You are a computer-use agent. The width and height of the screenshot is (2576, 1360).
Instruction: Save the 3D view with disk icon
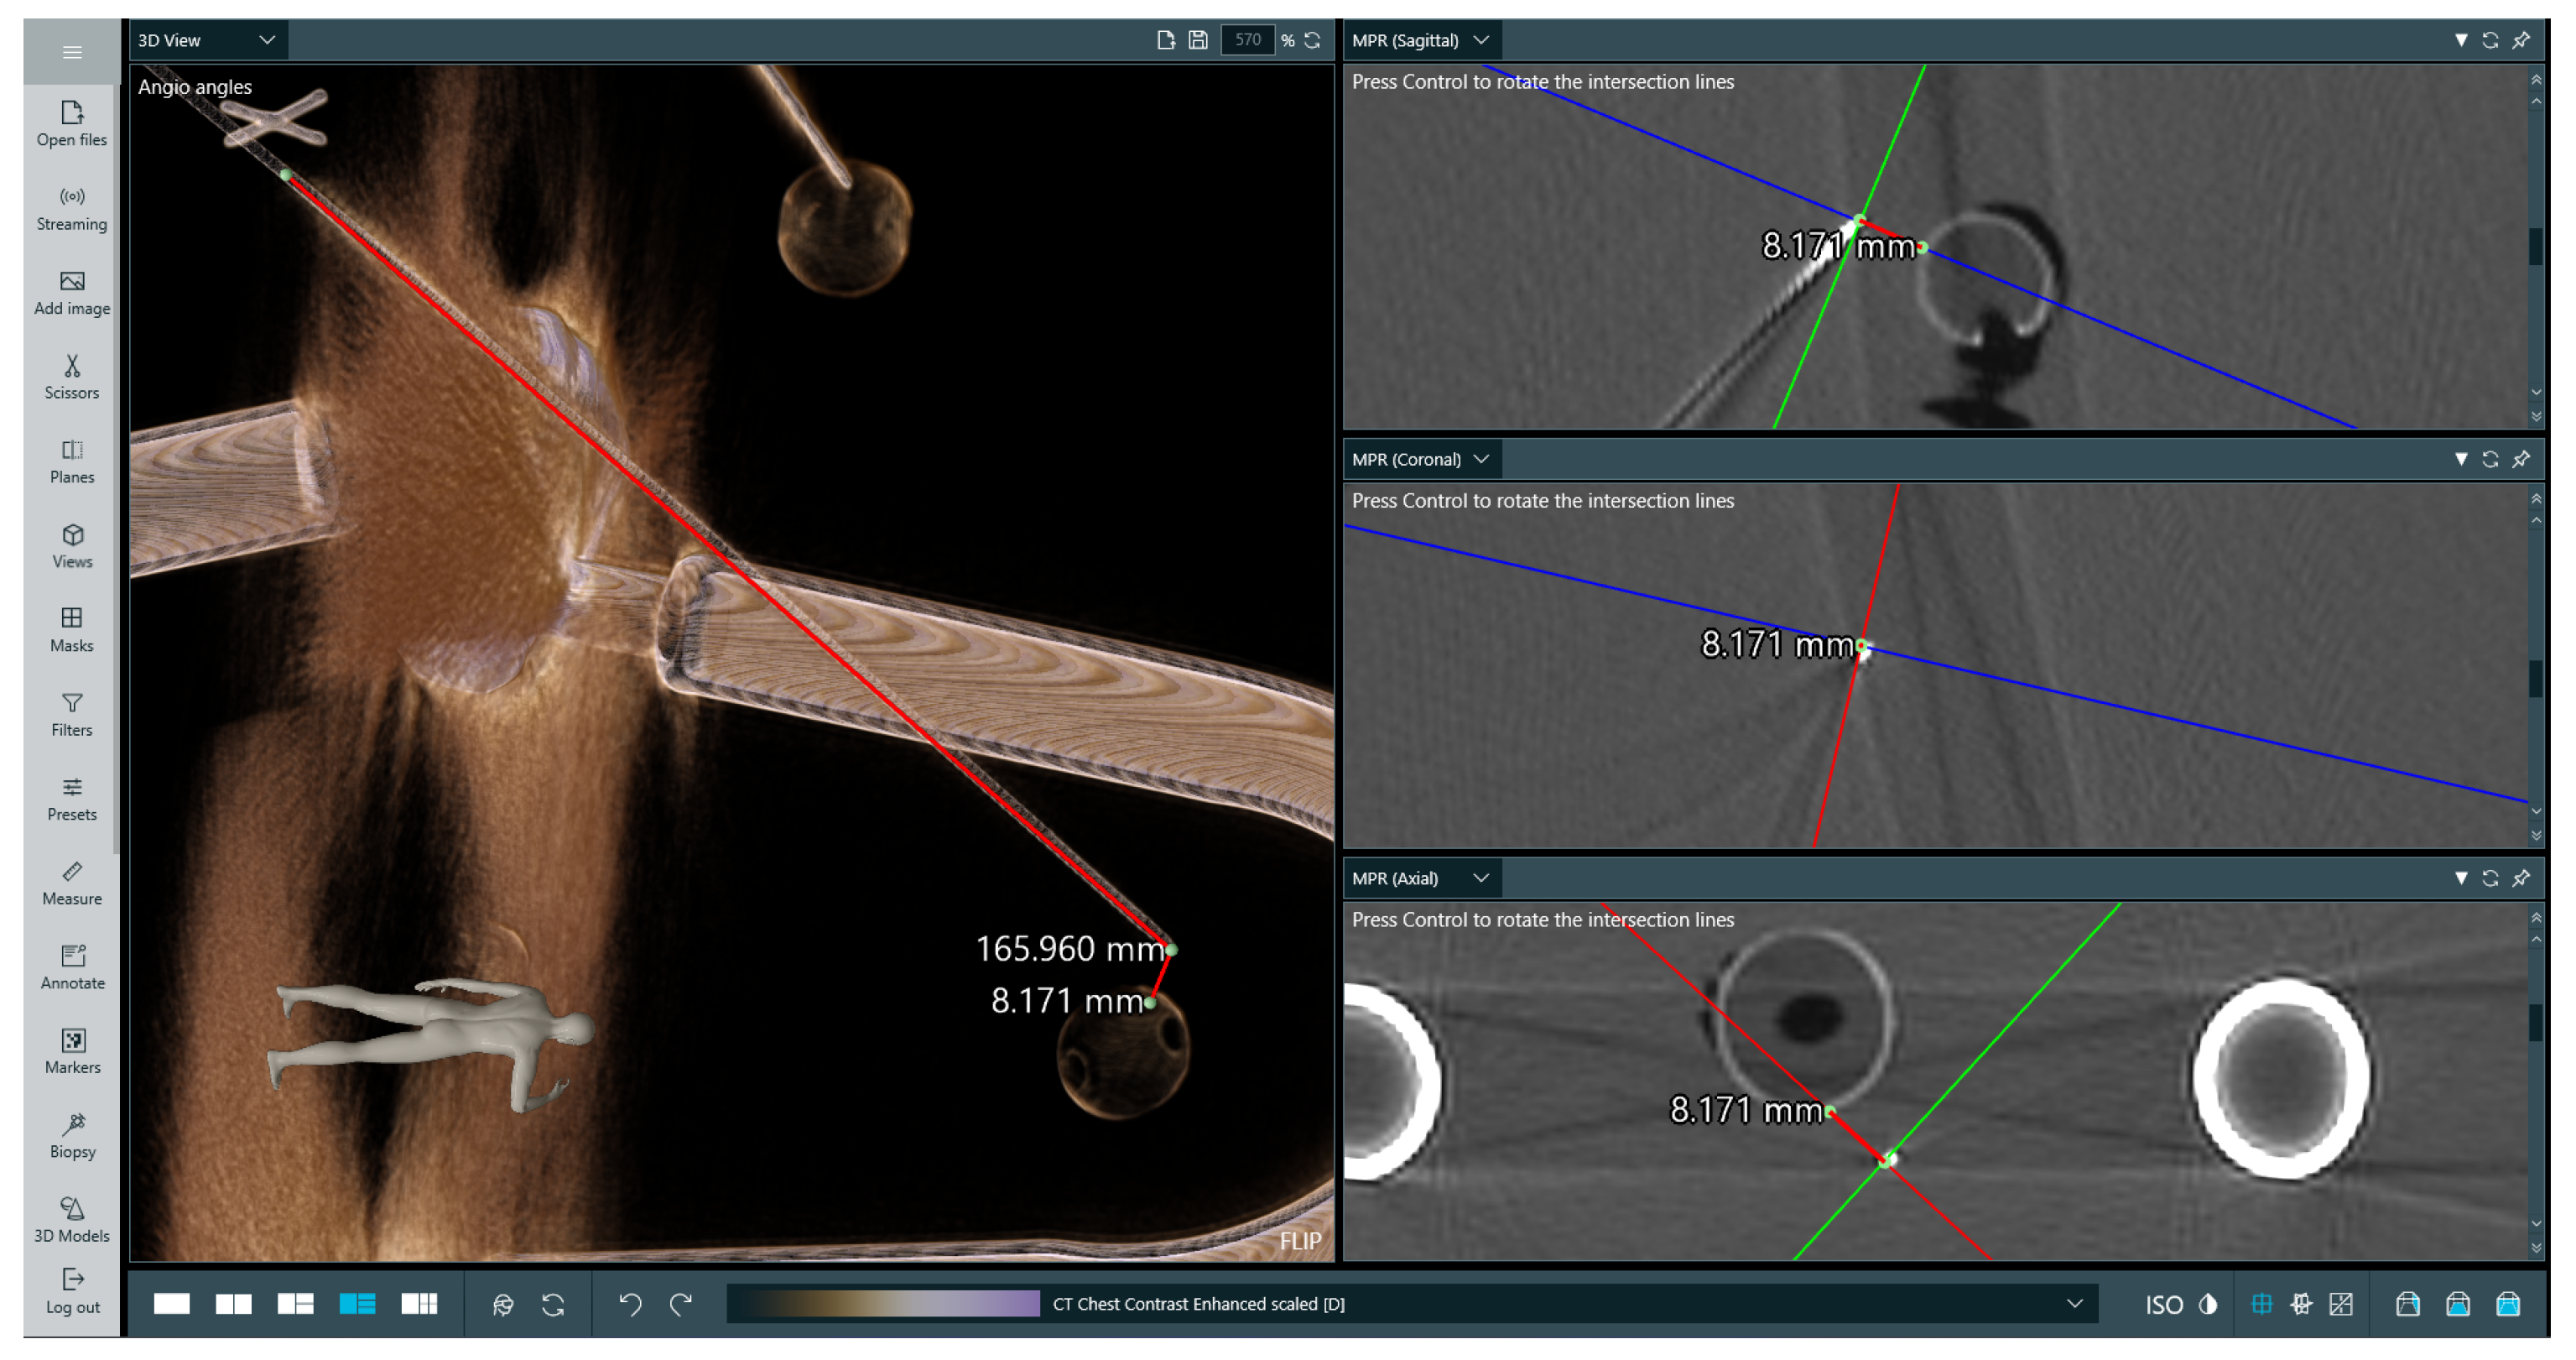click(1197, 40)
